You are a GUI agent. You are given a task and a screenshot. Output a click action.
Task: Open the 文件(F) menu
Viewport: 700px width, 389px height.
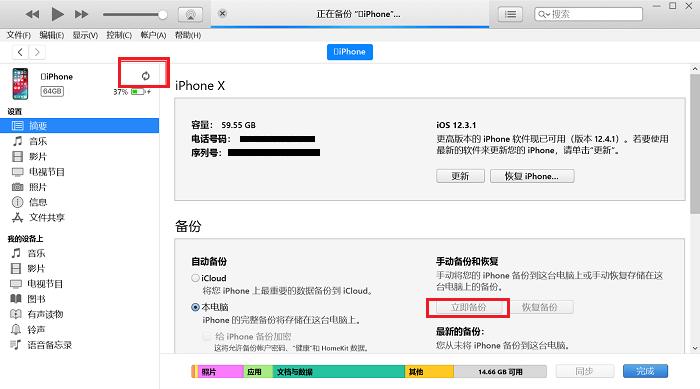[x=18, y=35]
